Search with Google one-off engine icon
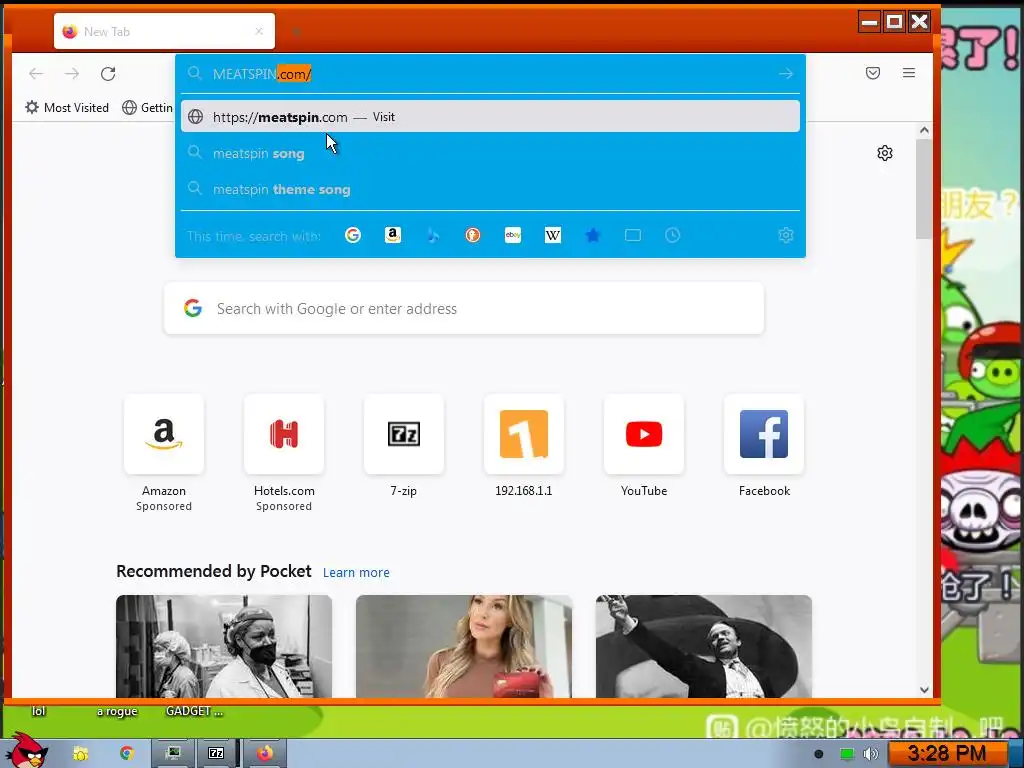1024x768 pixels. [353, 235]
